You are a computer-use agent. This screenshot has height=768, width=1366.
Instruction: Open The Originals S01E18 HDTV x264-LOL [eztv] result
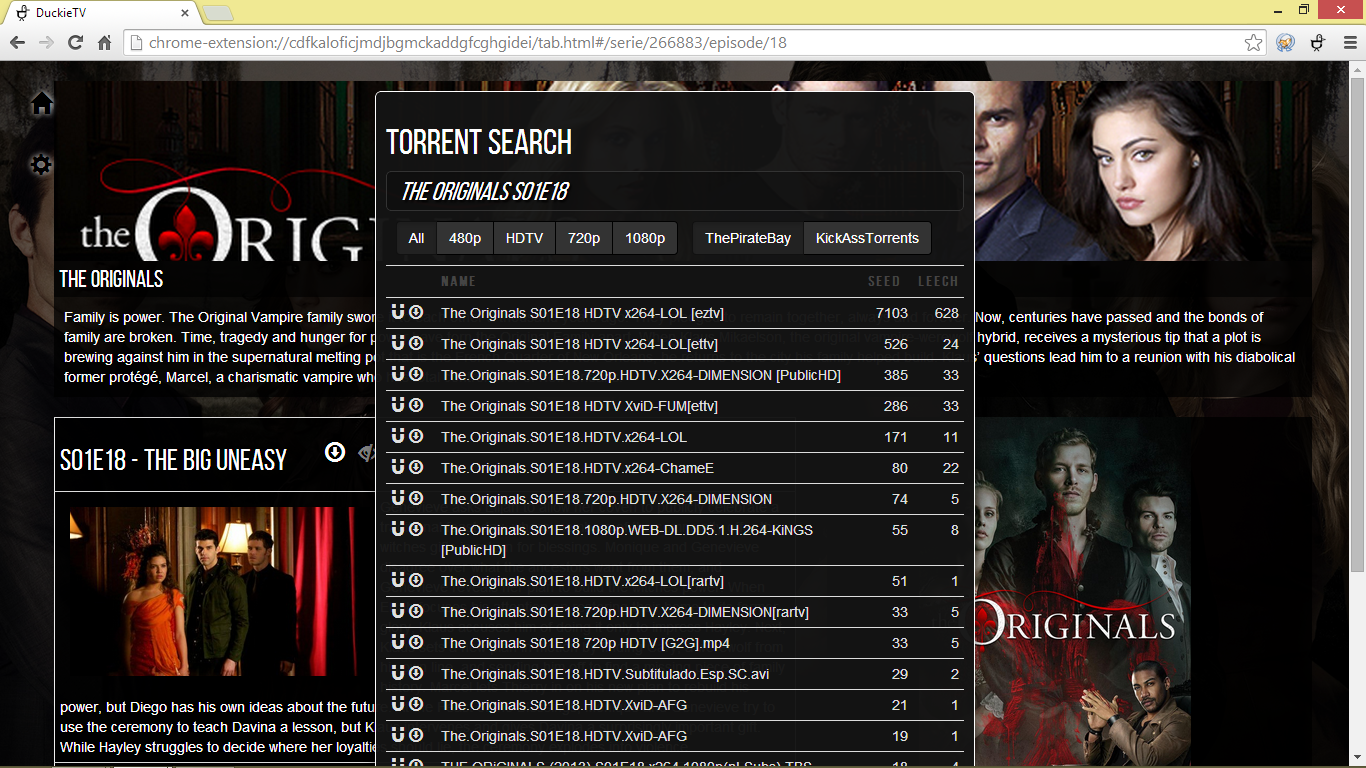click(582, 313)
